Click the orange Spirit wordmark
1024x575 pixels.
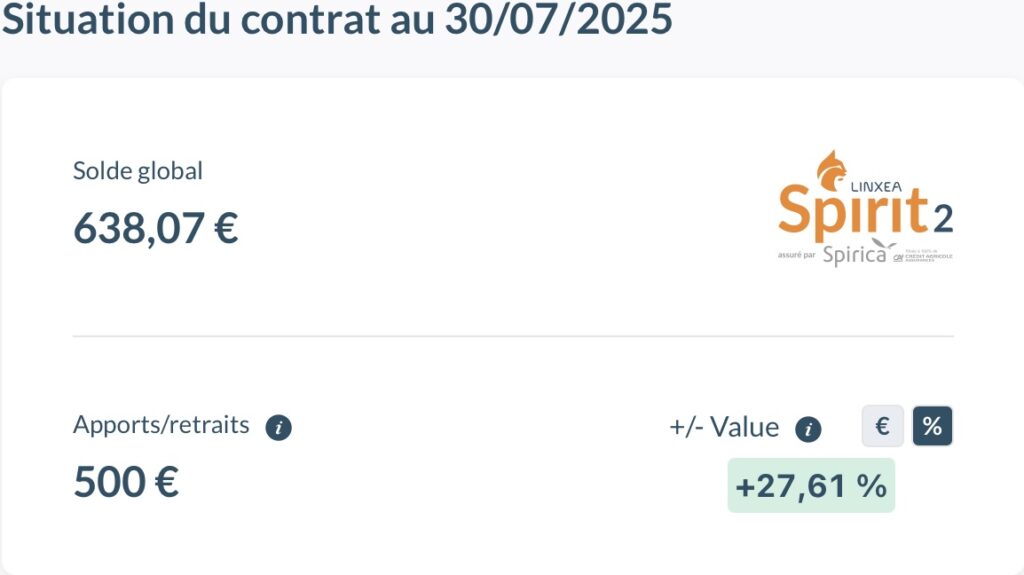(x=853, y=212)
